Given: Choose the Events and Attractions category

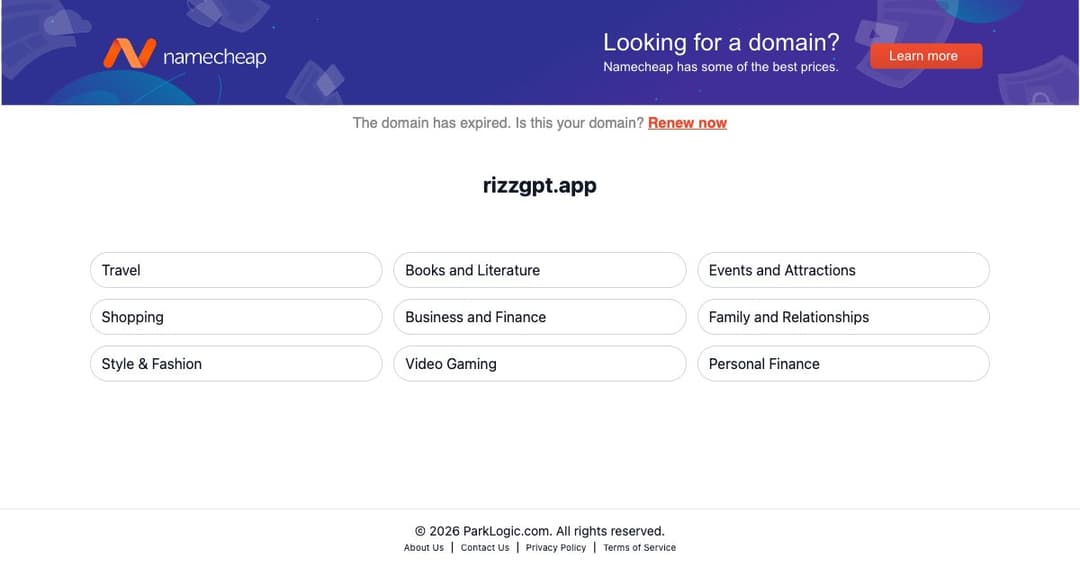Looking at the screenshot, I should coord(843,270).
